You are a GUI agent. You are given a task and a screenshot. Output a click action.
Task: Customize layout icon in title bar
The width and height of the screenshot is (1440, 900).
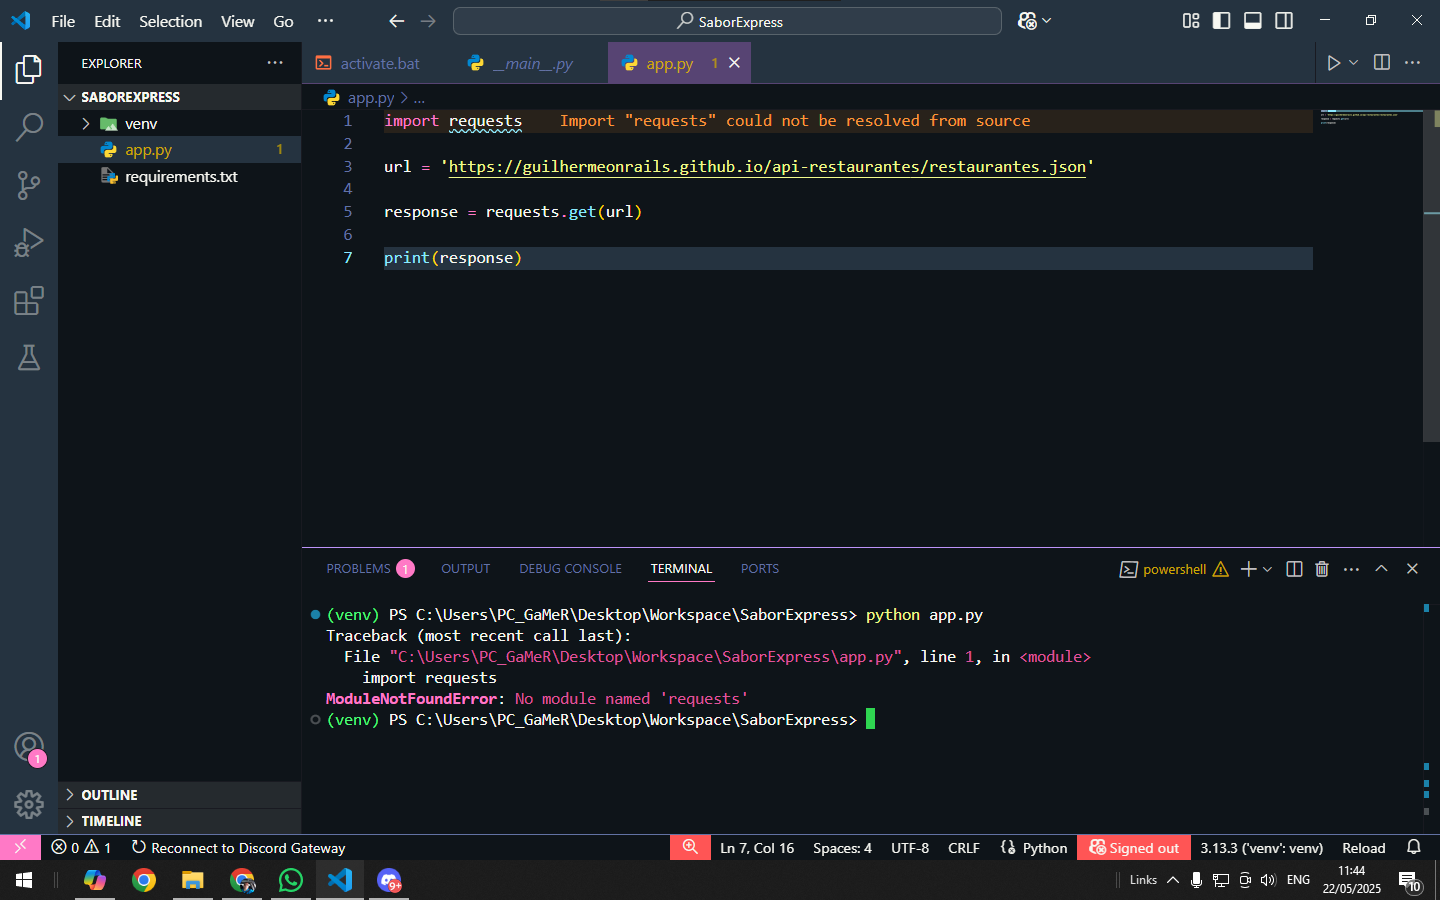point(1191,21)
